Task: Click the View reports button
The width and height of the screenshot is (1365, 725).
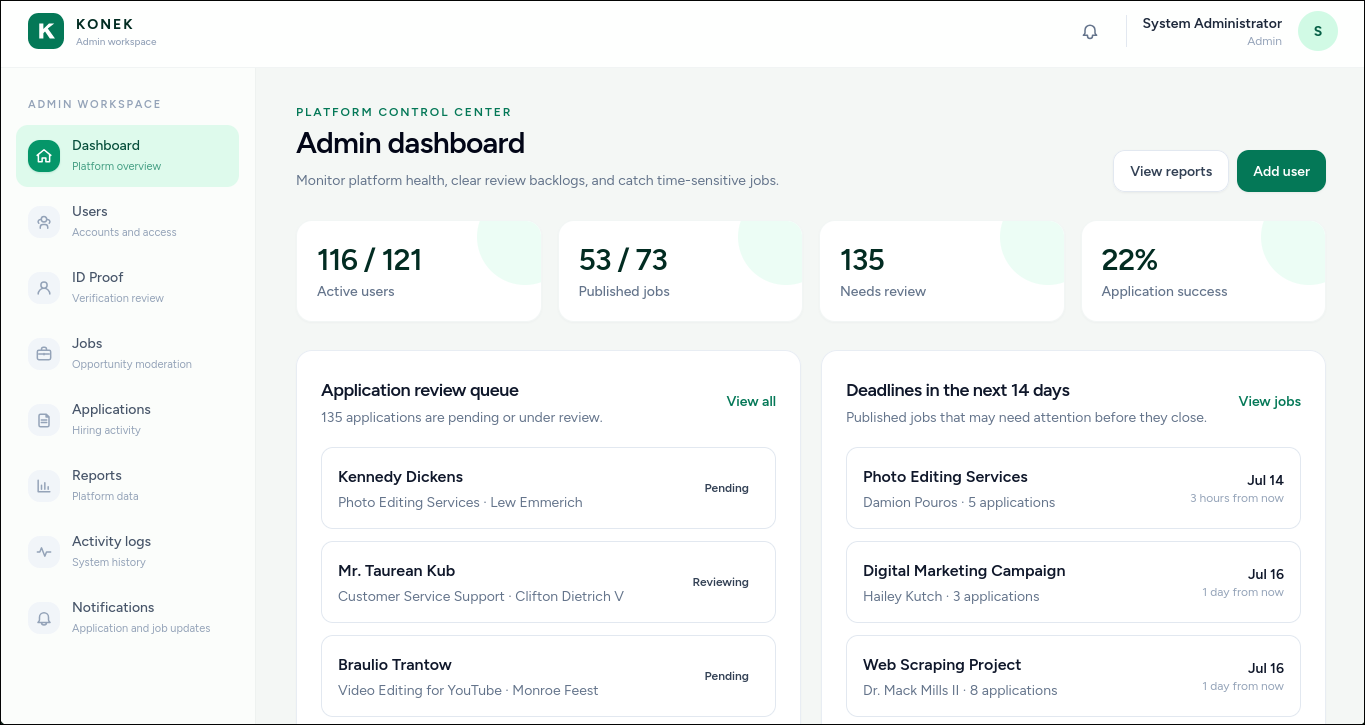Action: tap(1171, 171)
